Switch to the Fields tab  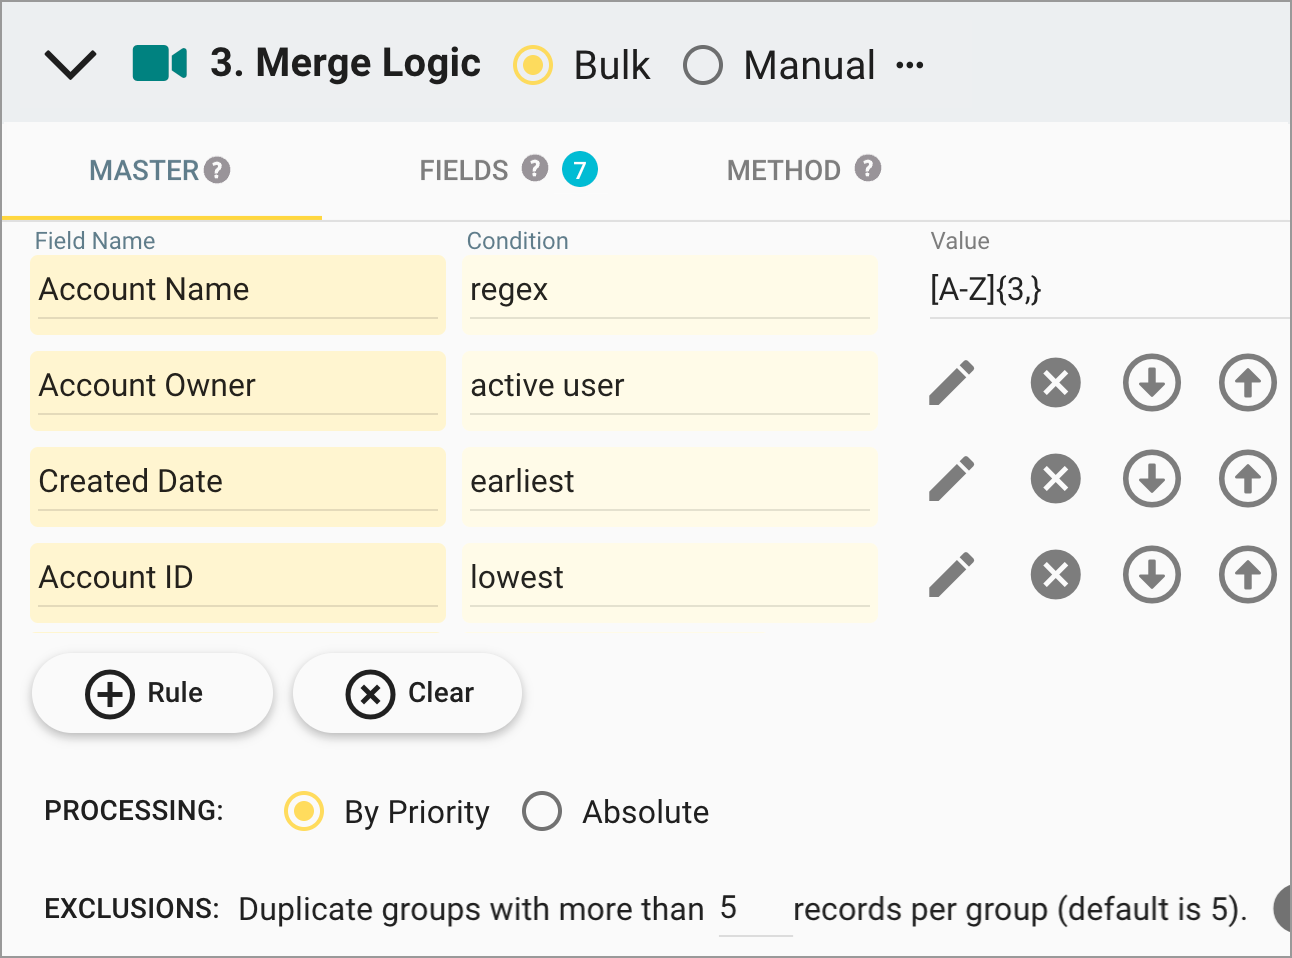[x=464, y=170]
